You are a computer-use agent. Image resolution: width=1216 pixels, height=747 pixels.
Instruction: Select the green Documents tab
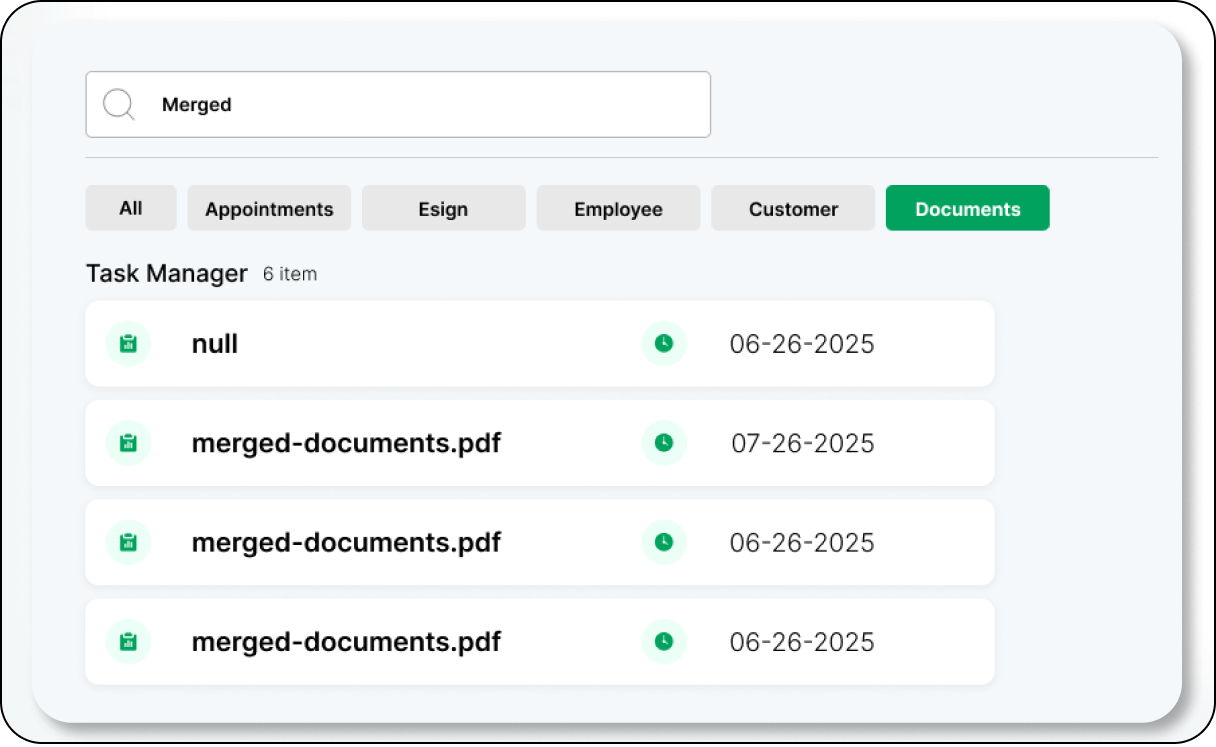967,208
